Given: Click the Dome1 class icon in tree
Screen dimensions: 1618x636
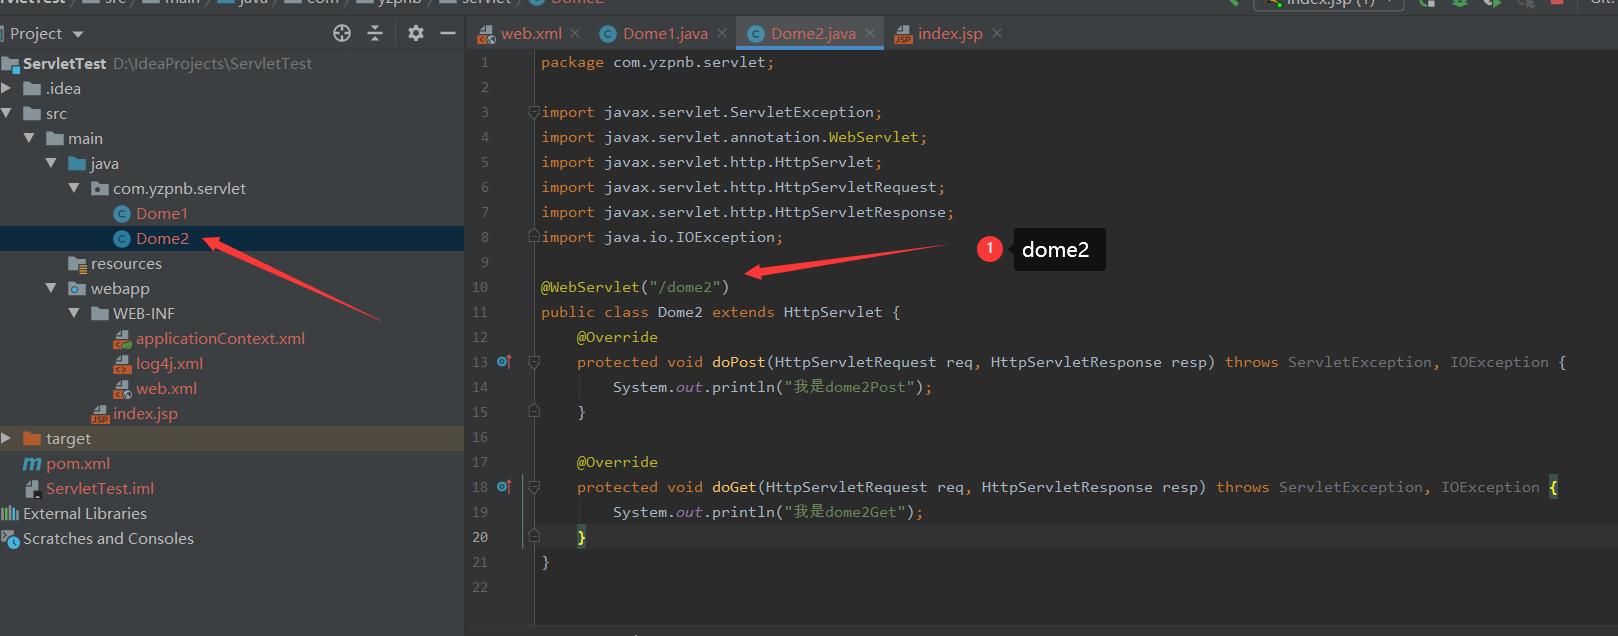Looking at the screenshot, I should pyautogui.click(x=122, y=213).
